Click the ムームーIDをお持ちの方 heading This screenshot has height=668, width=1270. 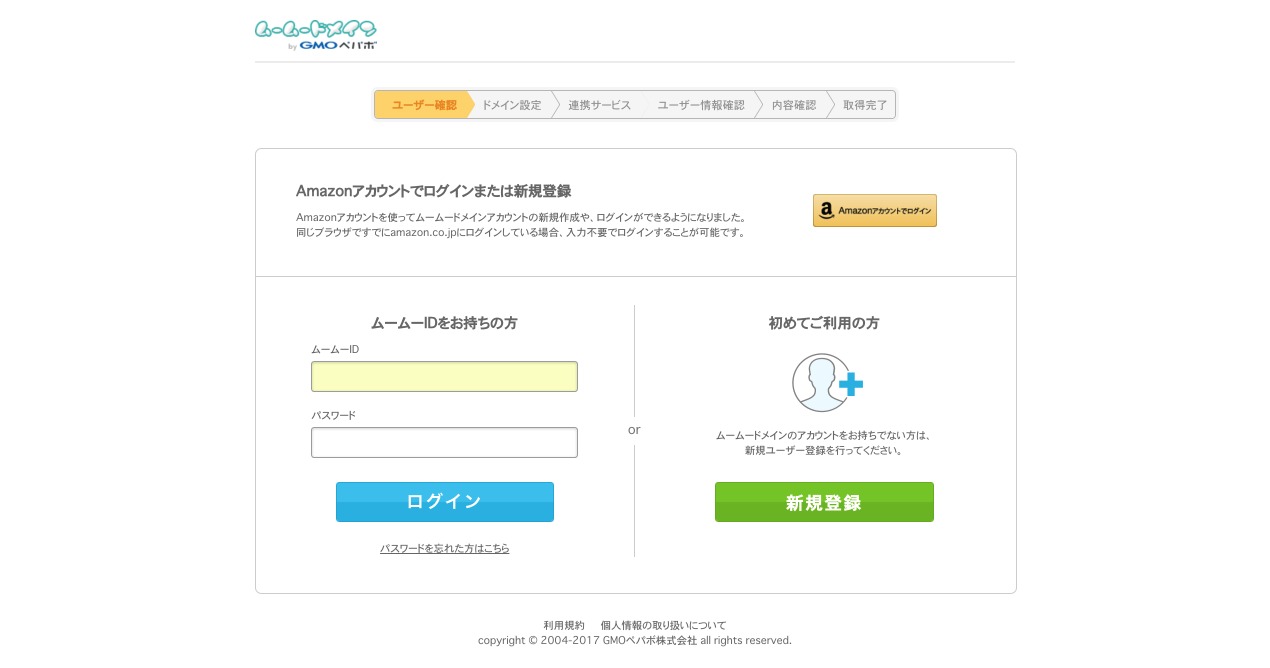click(444, 323)
